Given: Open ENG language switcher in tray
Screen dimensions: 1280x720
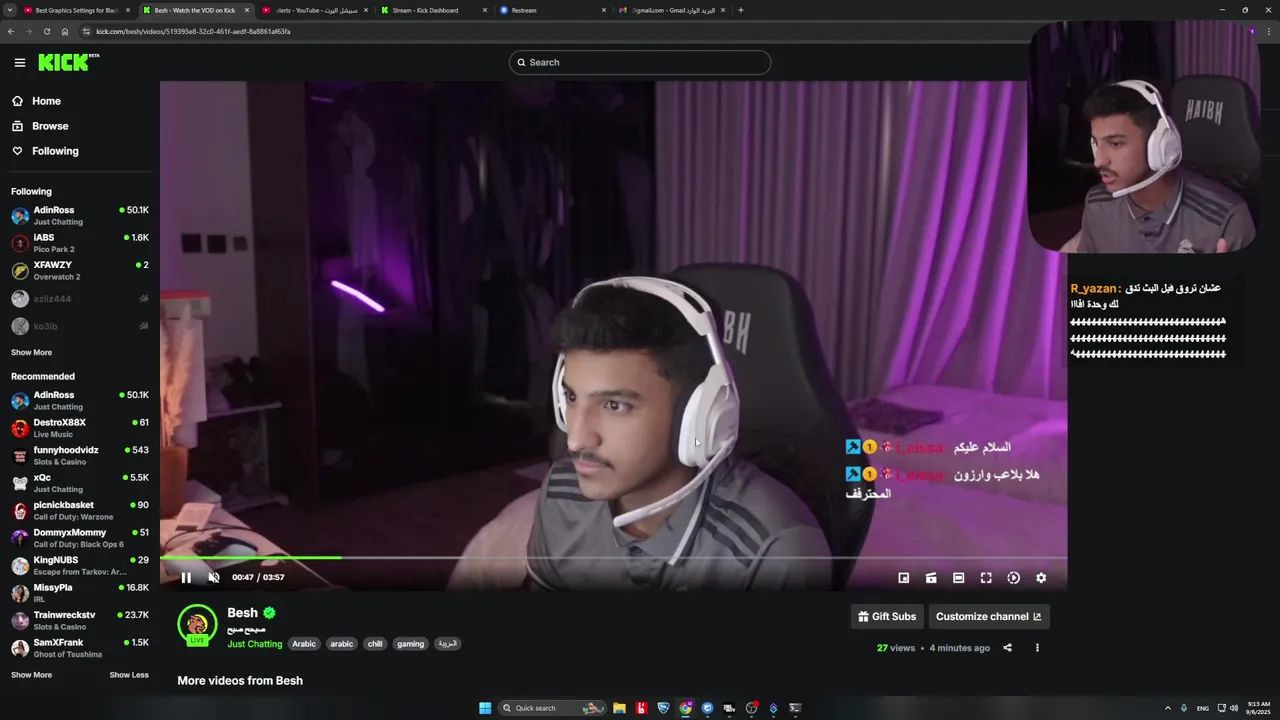Looking at the screenshot, I should (x=1202, y=708).
